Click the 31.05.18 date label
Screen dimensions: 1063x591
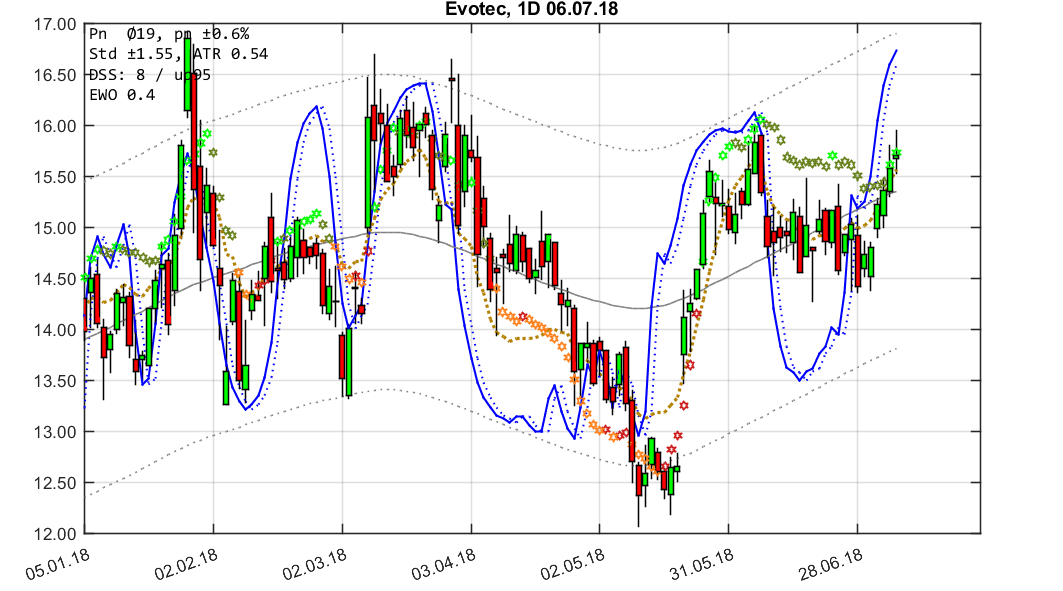pos(702,565)
